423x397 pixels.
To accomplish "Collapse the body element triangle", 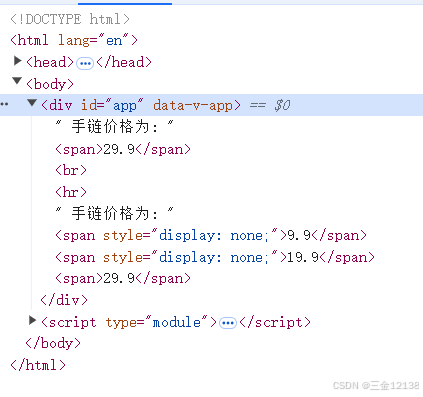I will pos(17,81).
